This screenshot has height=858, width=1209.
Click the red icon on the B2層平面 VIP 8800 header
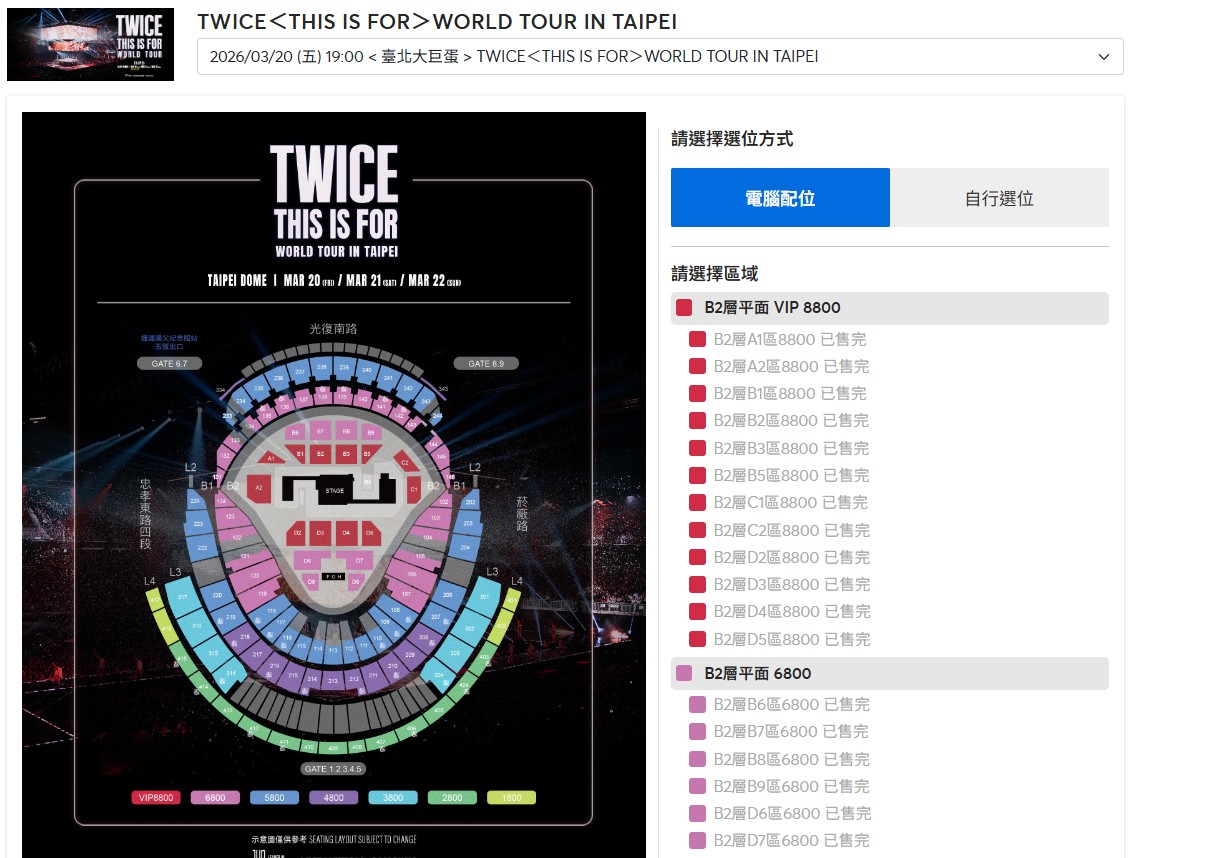[683, 308]
